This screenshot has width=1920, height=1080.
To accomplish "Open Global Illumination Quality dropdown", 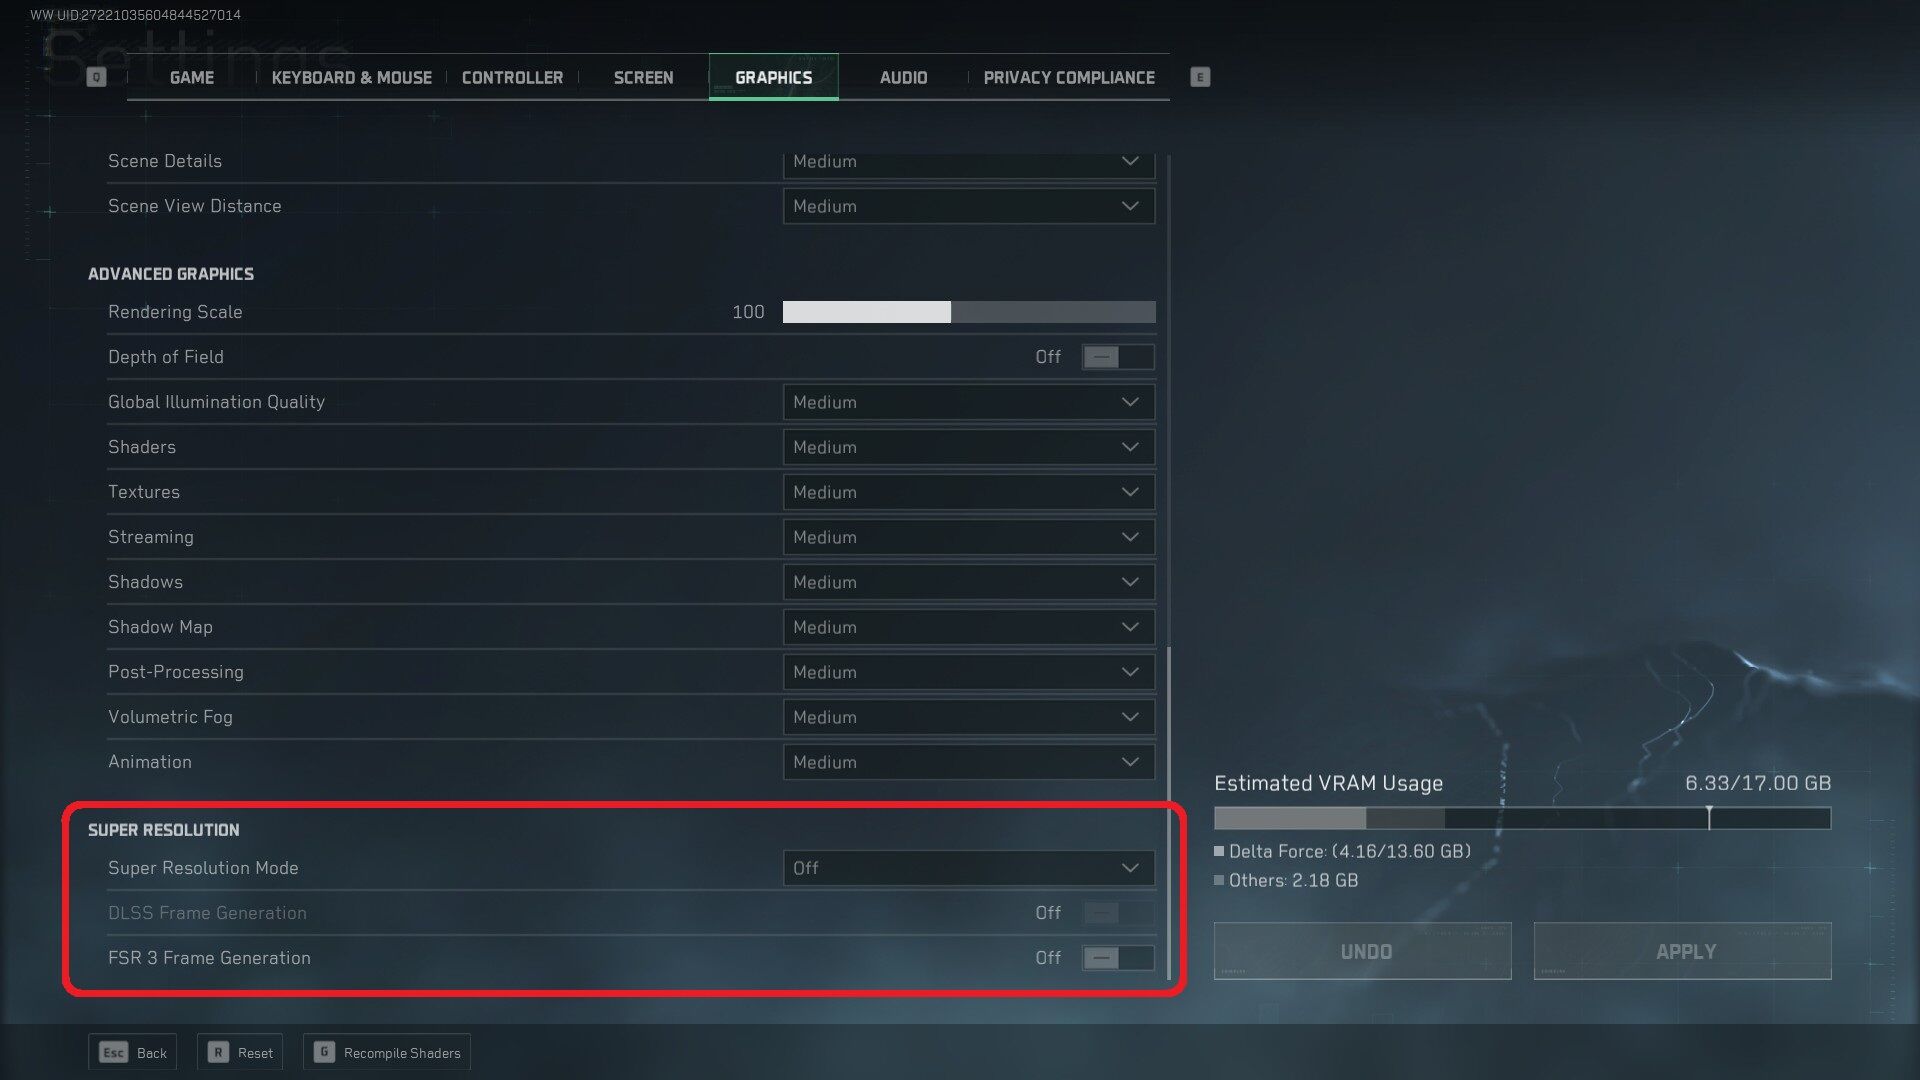I will pyautogui.click(x=969, y=402).
